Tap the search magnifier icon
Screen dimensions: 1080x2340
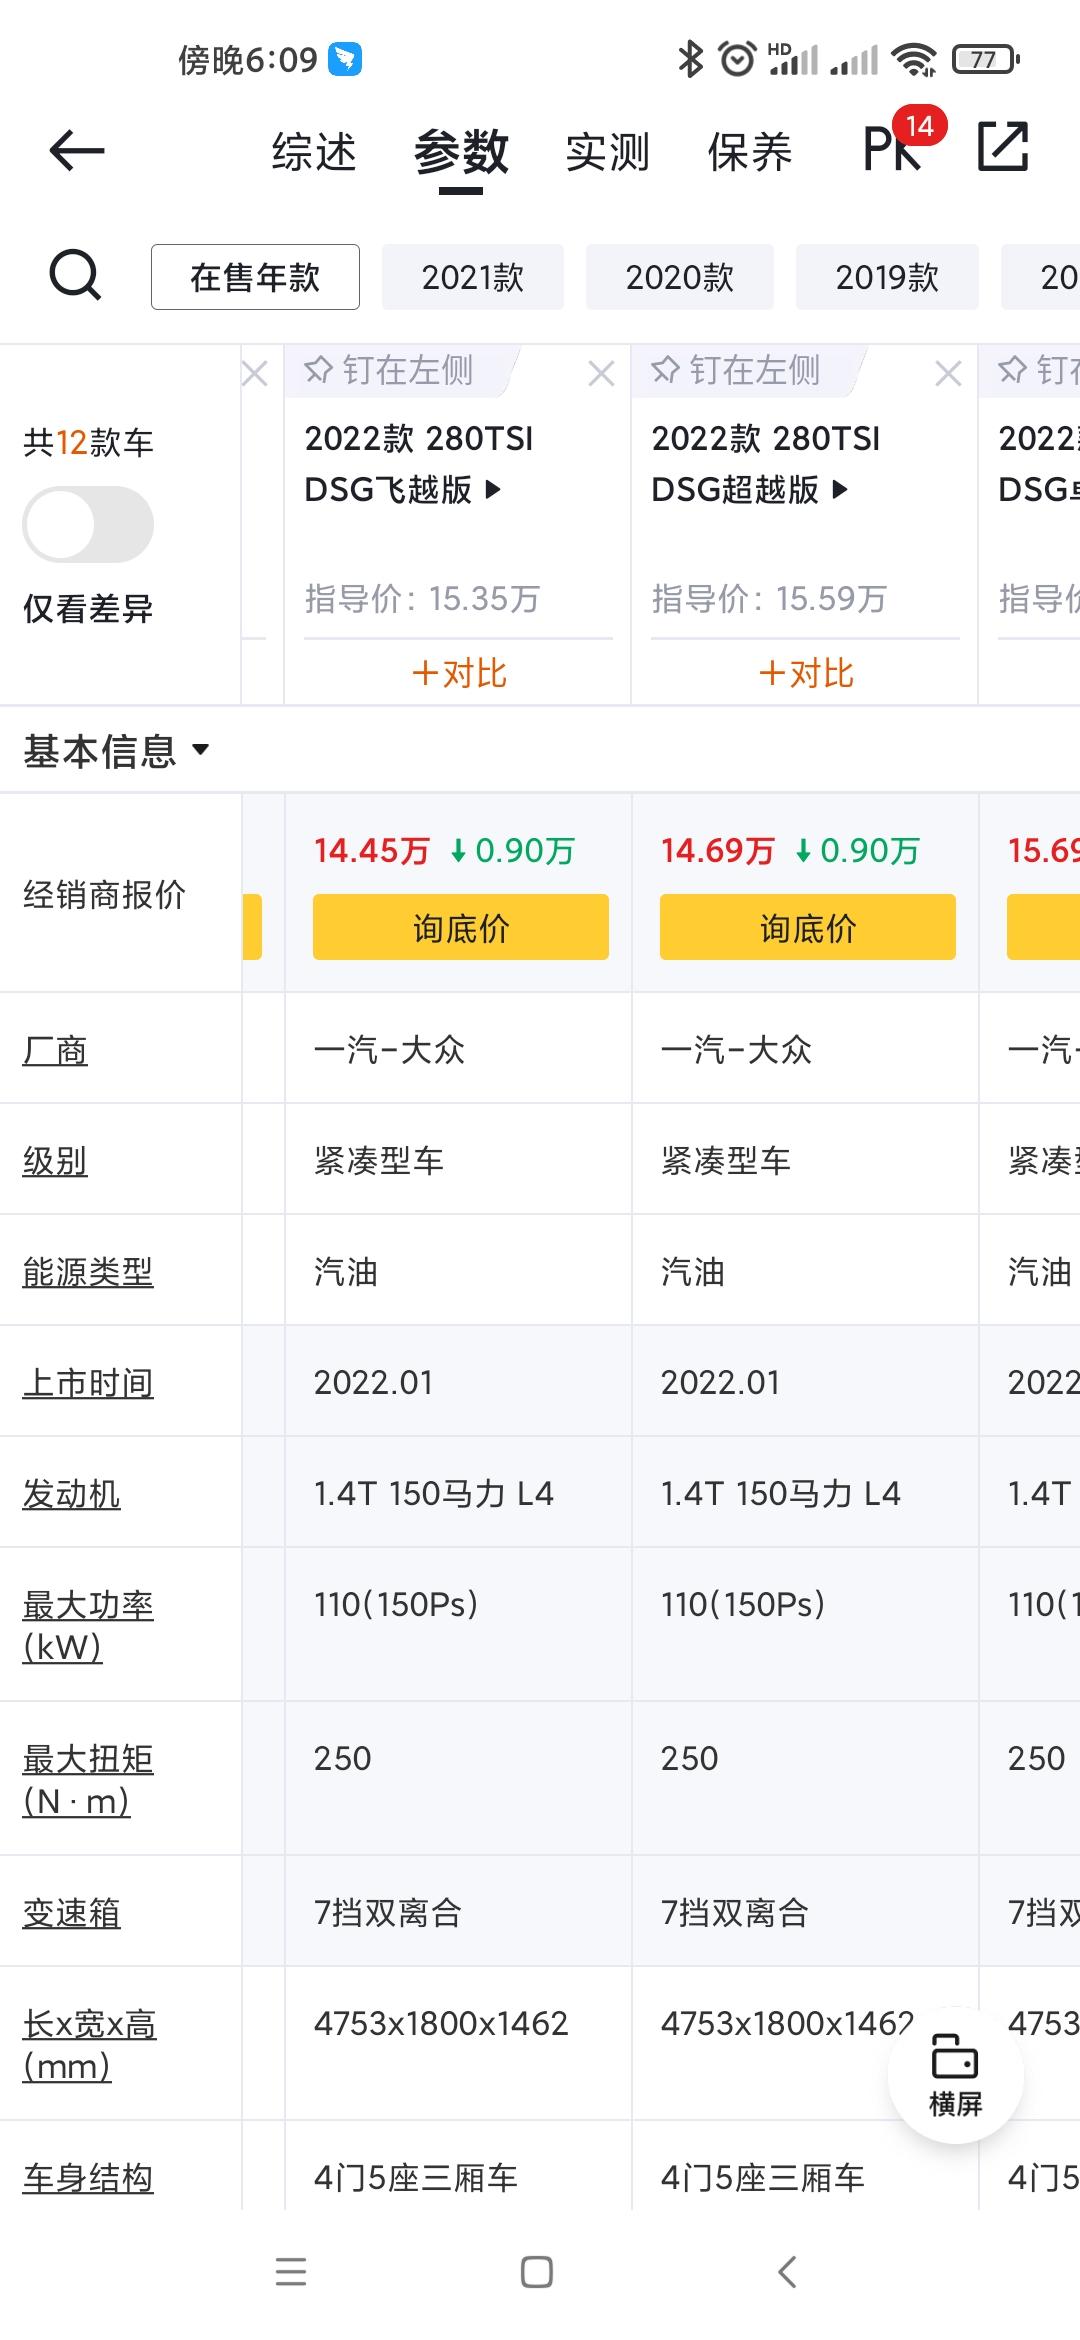pyautogui.click(x=75, y=276)
